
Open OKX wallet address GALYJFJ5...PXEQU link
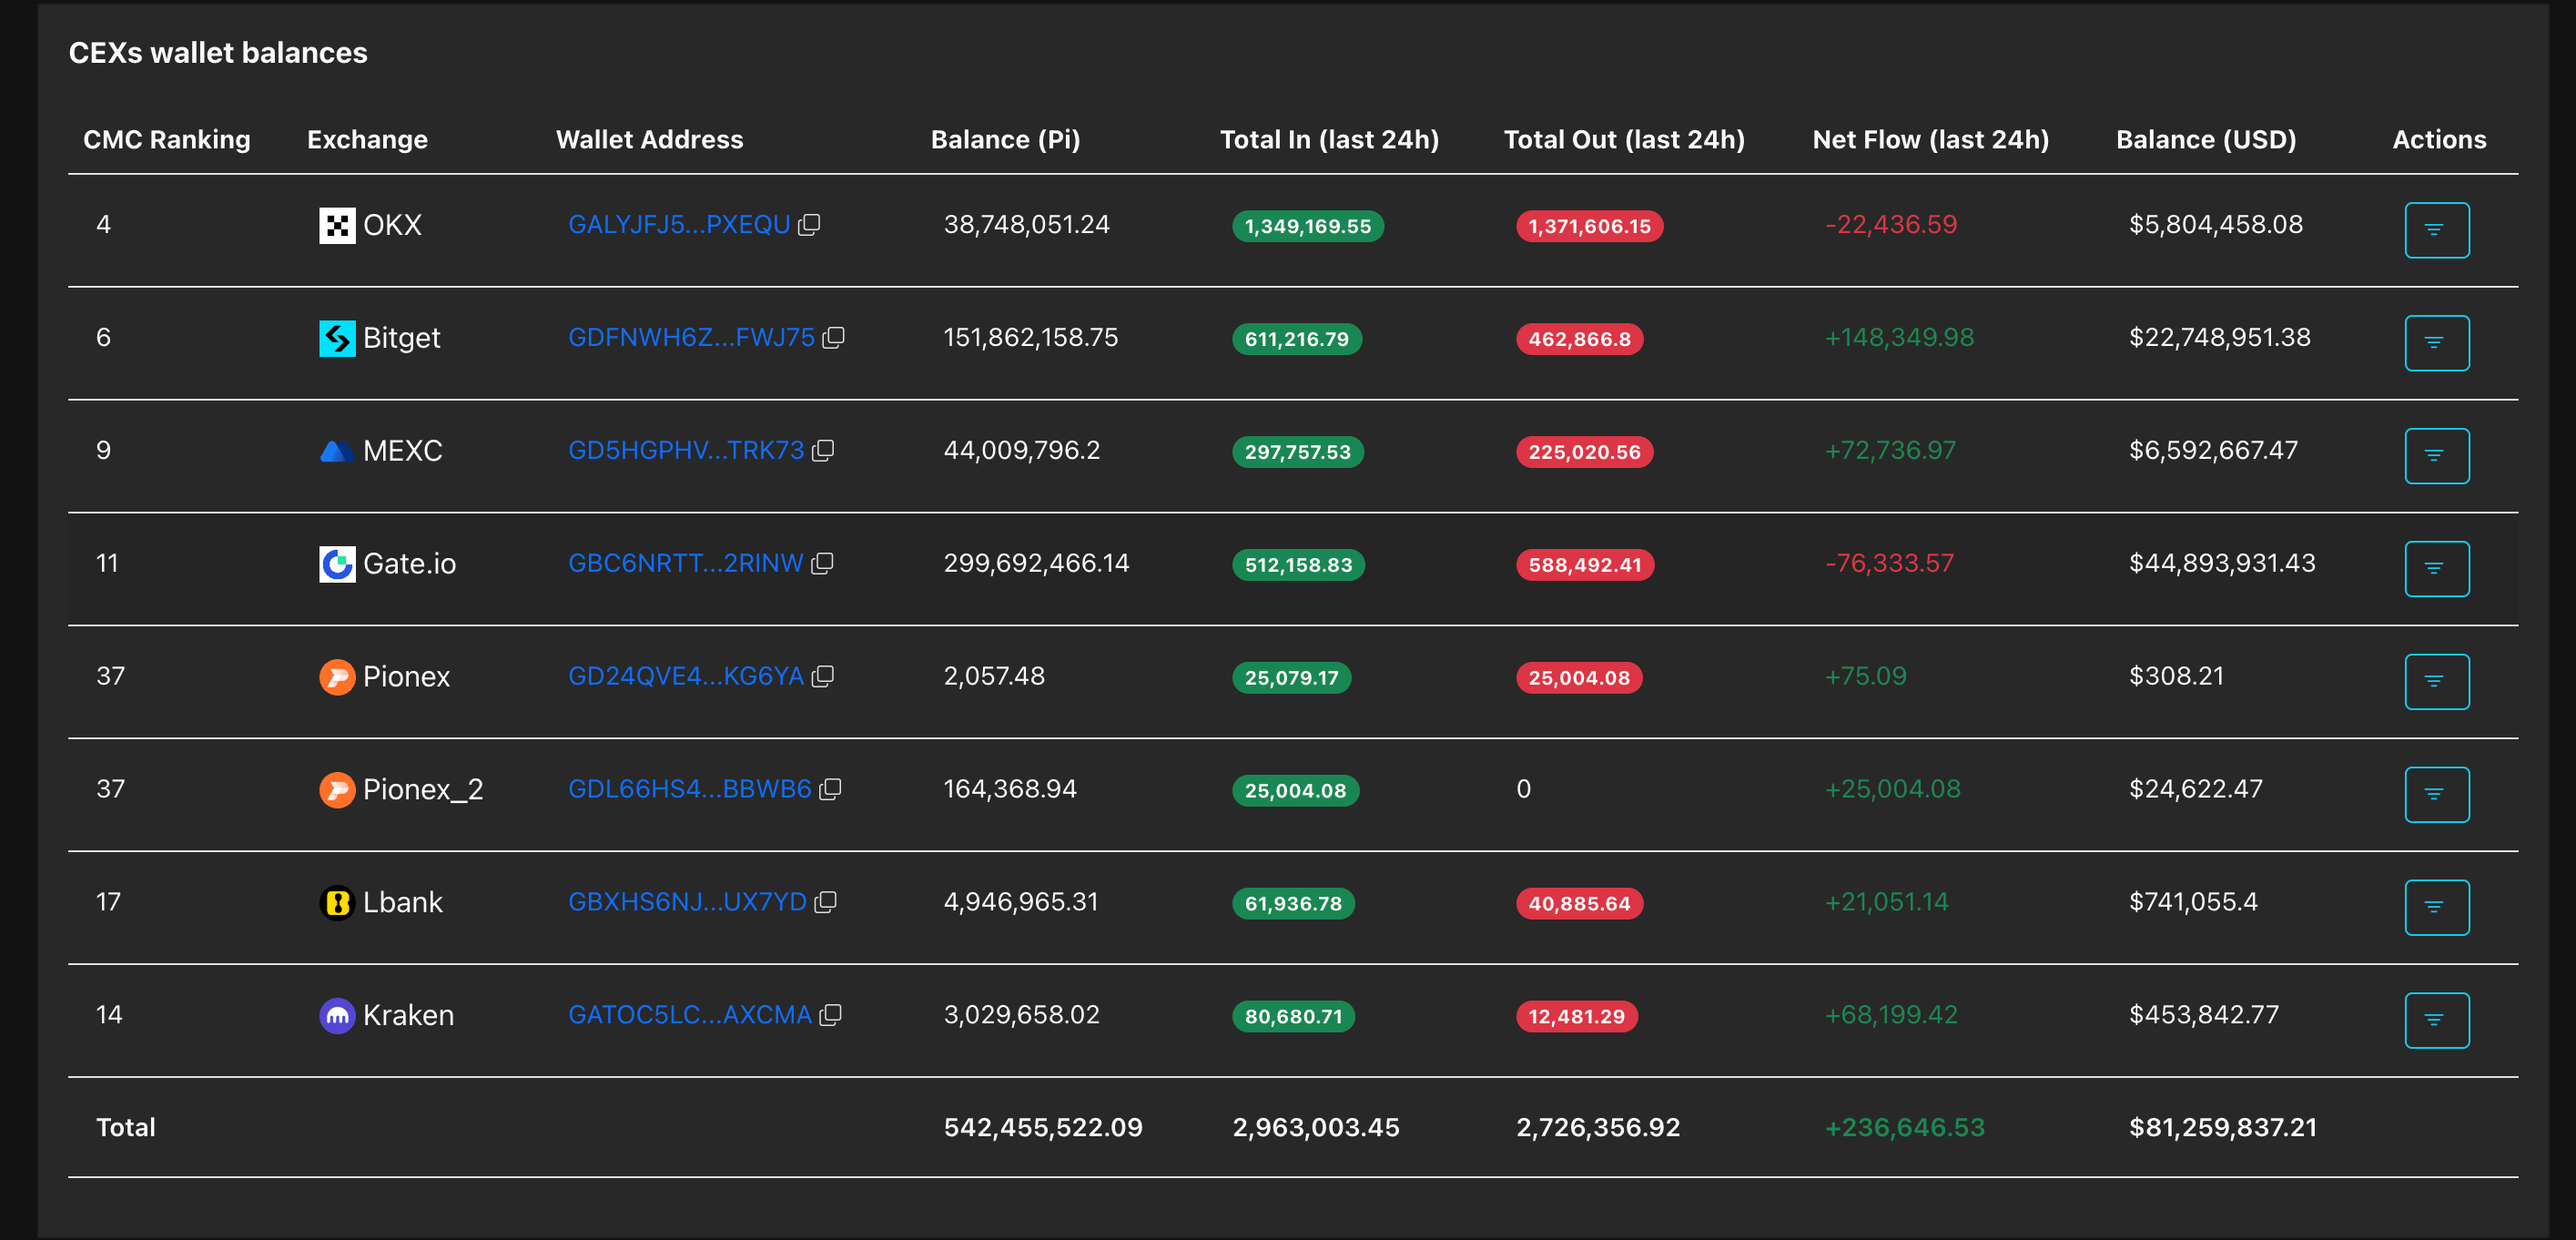679,225
